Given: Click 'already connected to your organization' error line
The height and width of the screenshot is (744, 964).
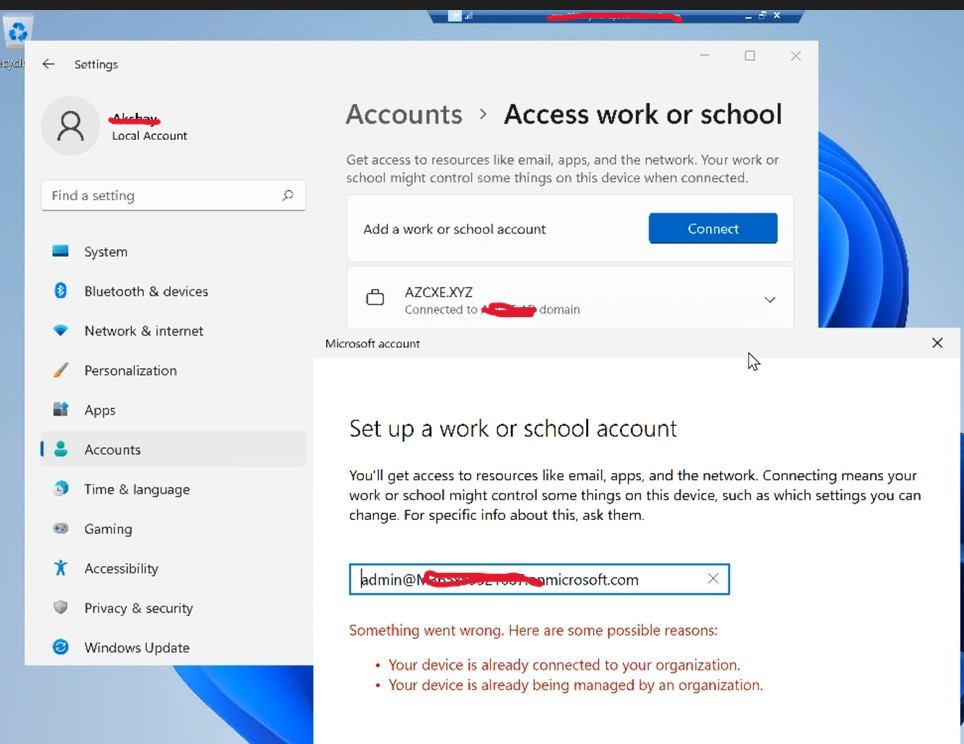Looking at the screenshot, I should 564,665.
